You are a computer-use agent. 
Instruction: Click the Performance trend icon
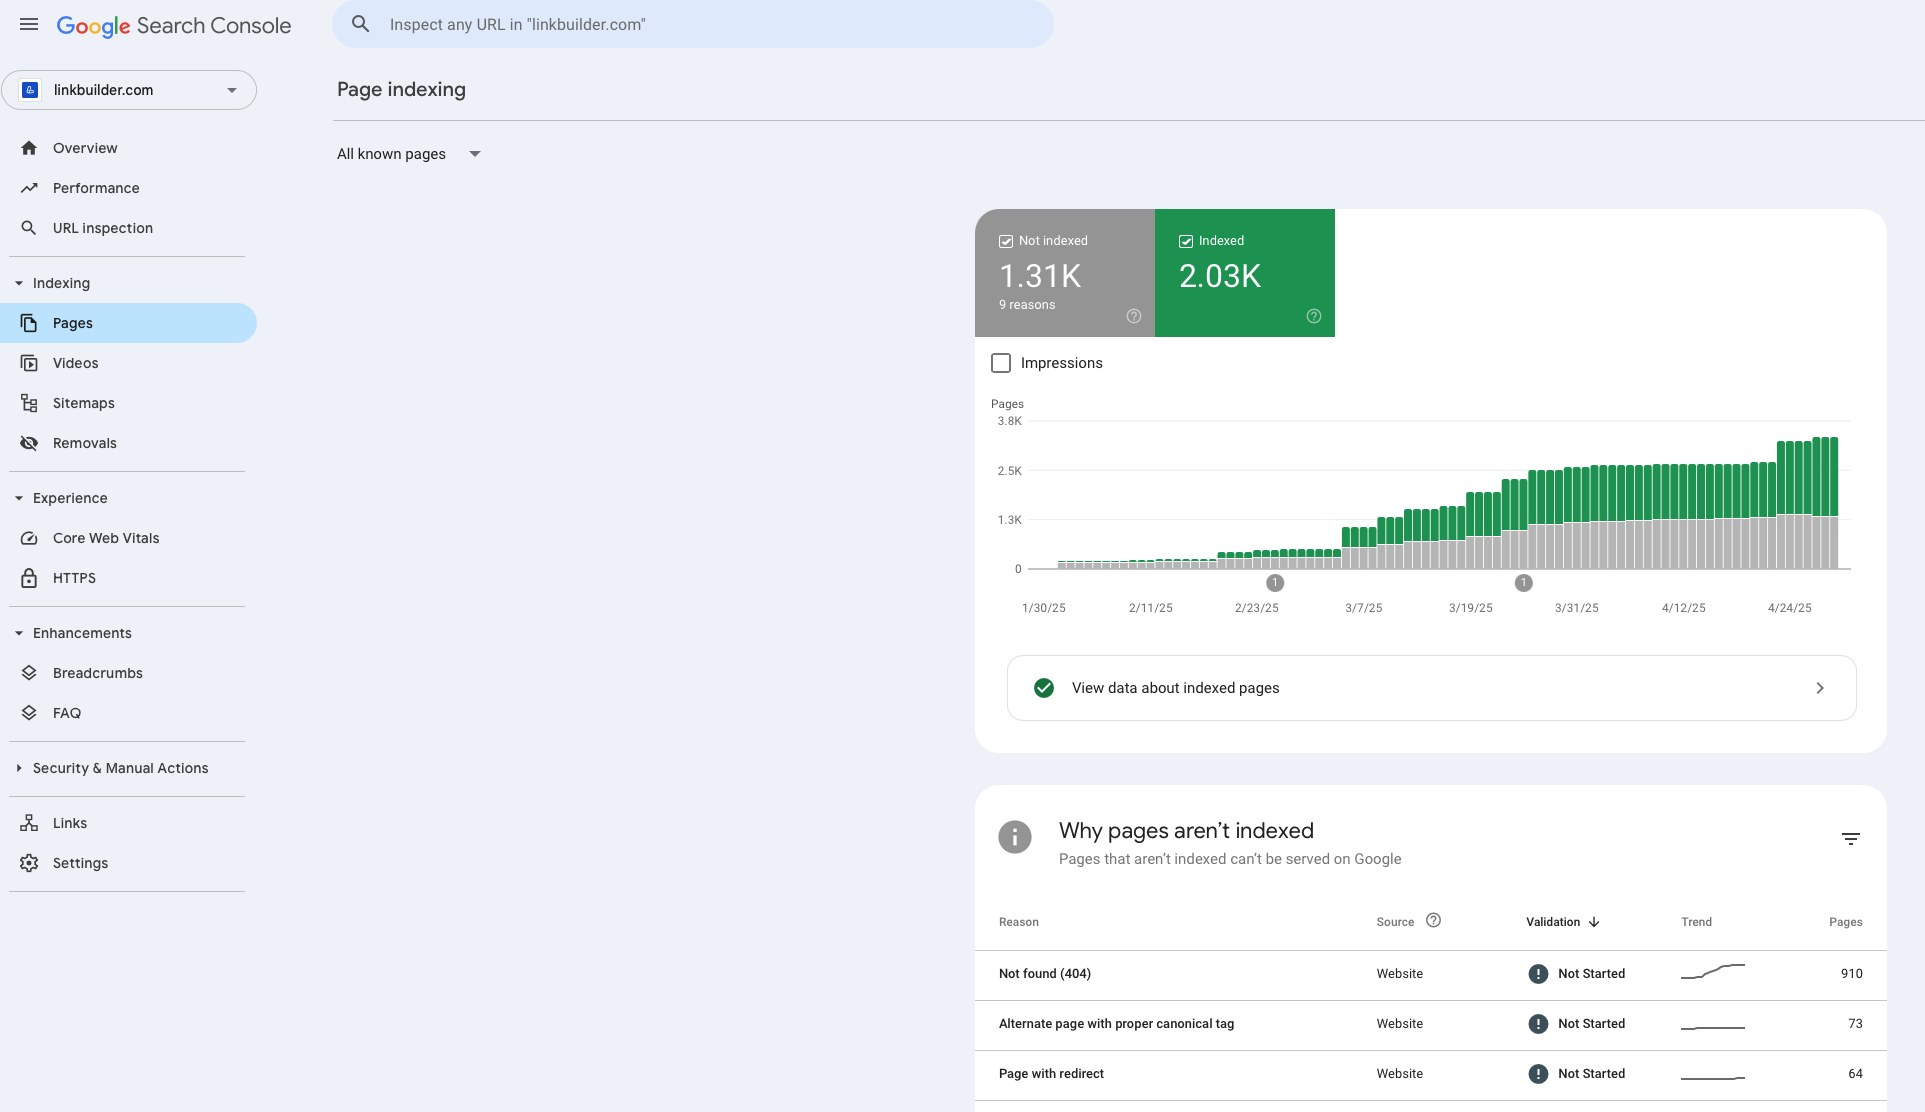[29, 188]
